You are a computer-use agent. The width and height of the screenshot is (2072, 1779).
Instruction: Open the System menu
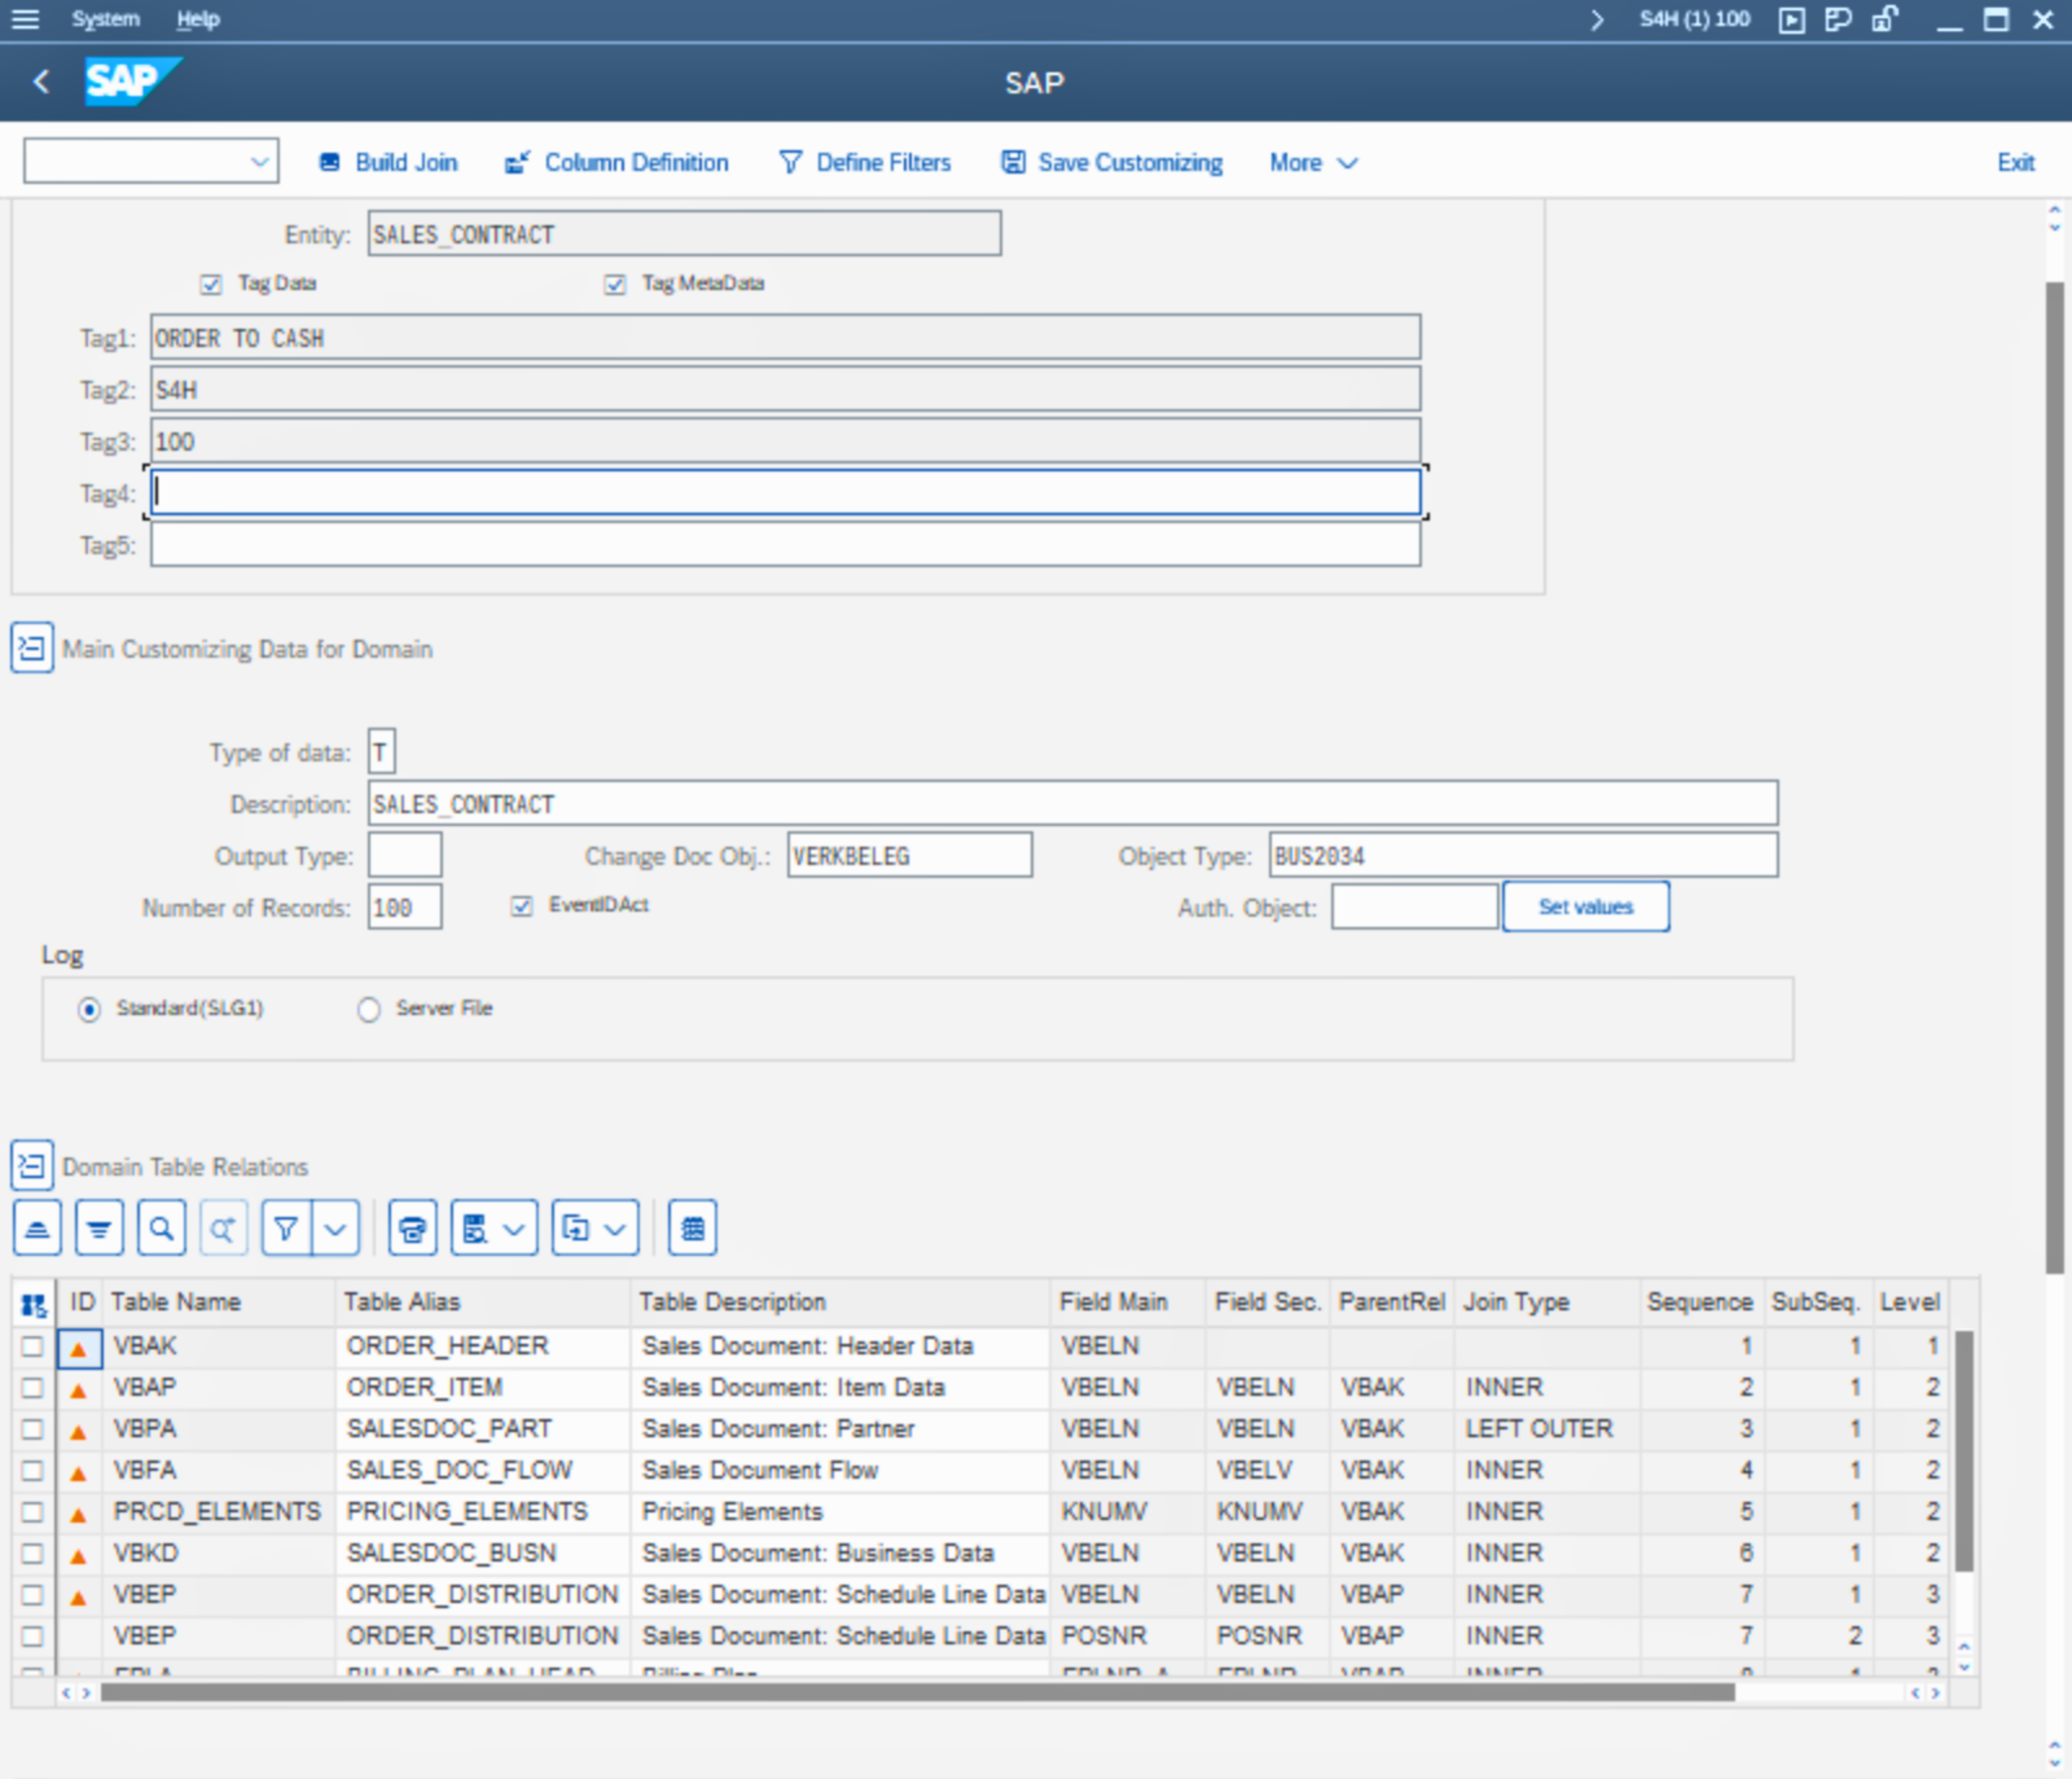pos(105,19)
